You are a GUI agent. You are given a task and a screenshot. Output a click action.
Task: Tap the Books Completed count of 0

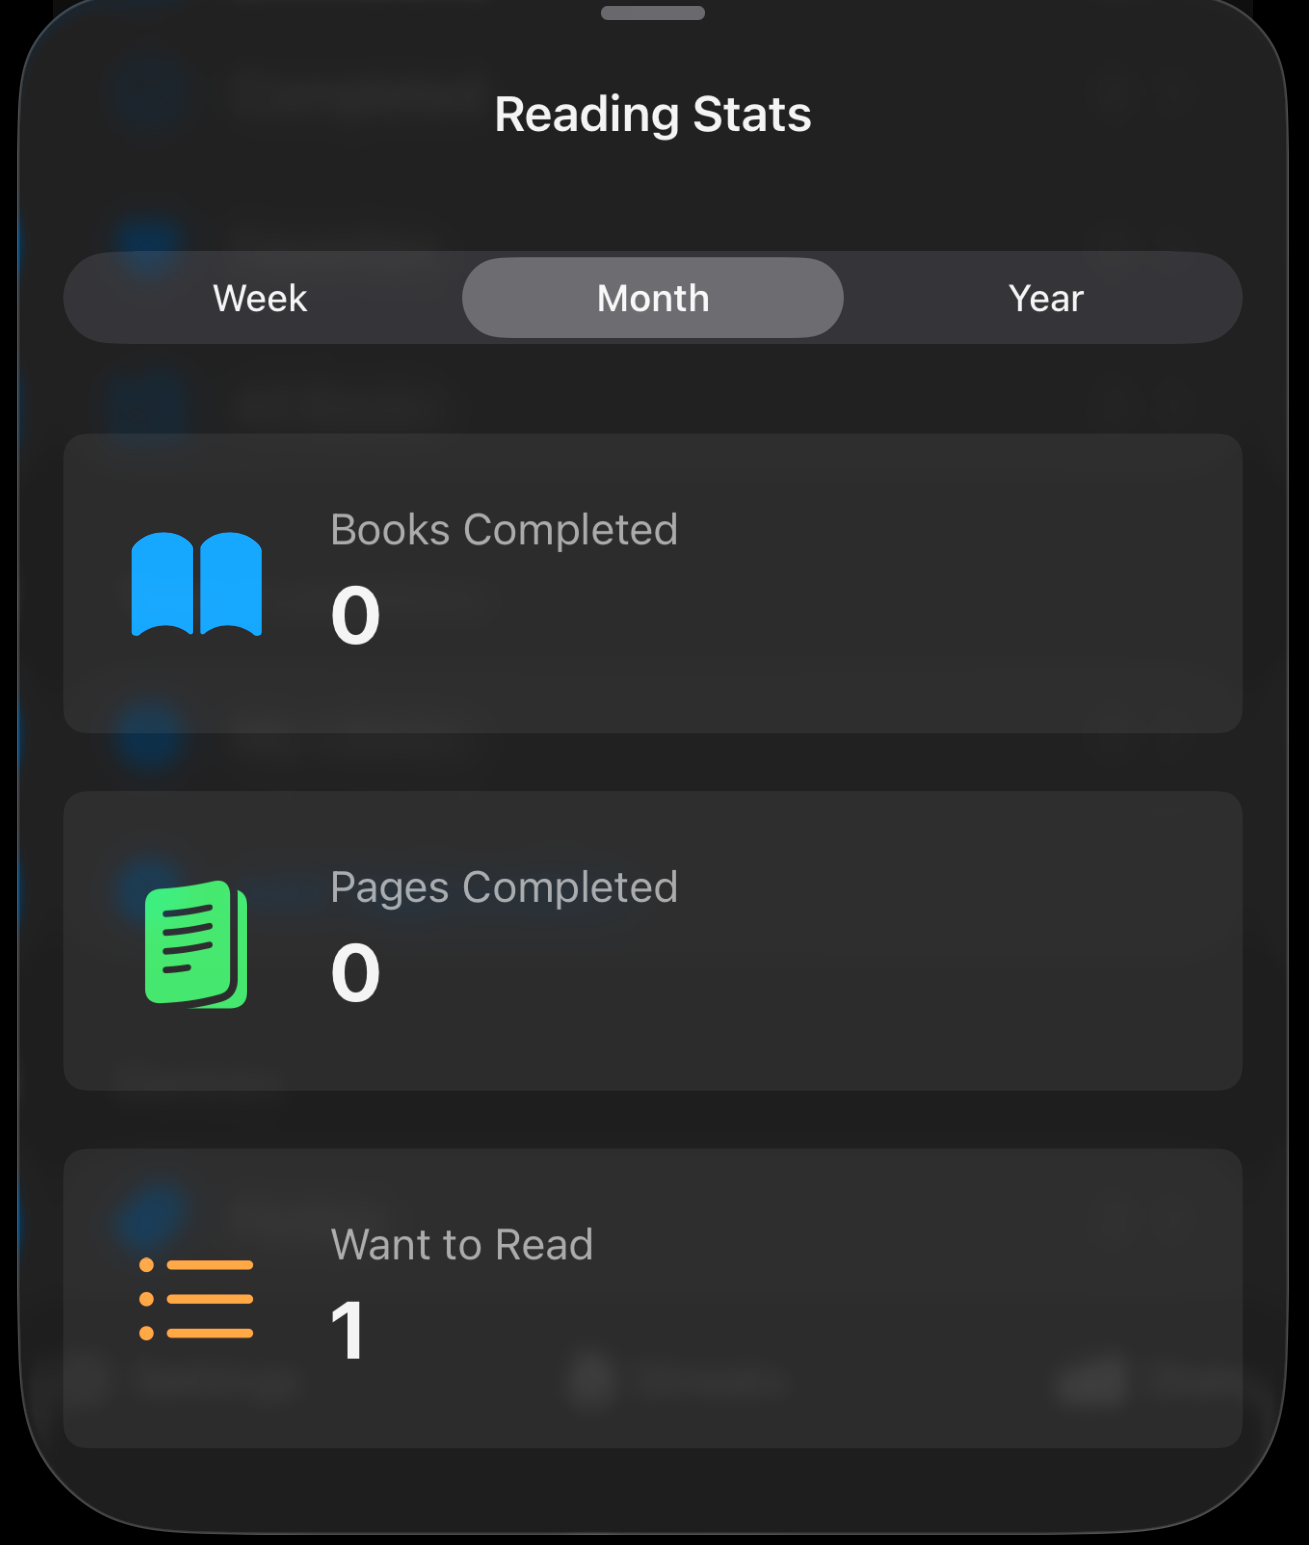[355, 615]
